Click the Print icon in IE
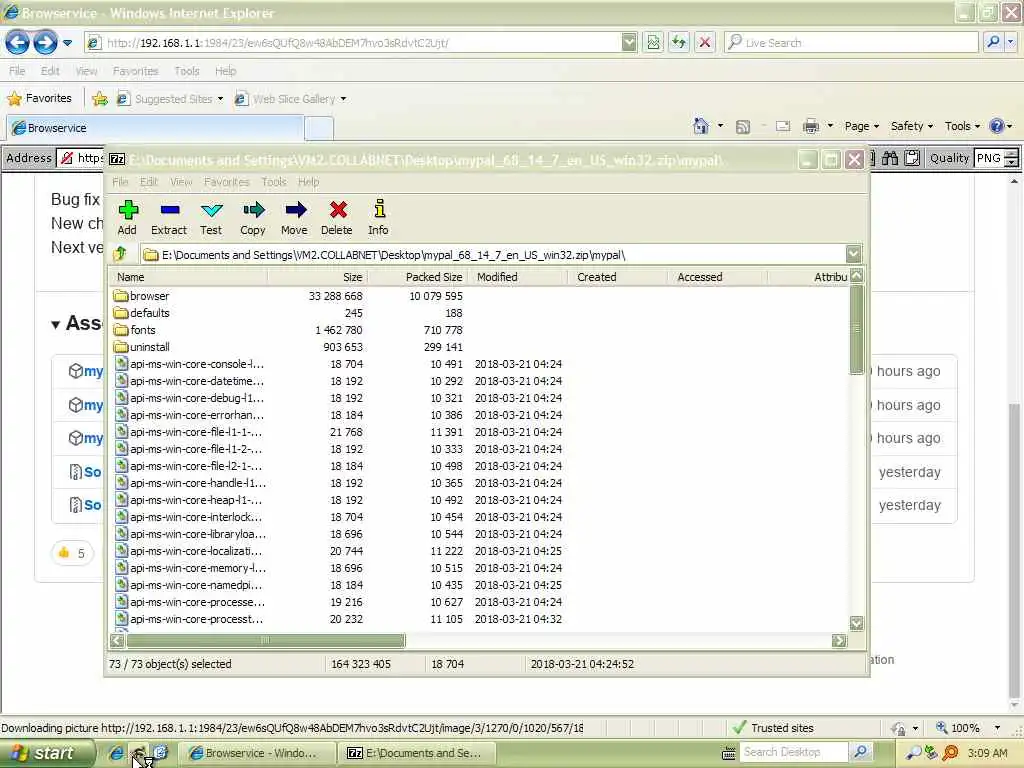The image size is (1024, 768). (811, 126)
